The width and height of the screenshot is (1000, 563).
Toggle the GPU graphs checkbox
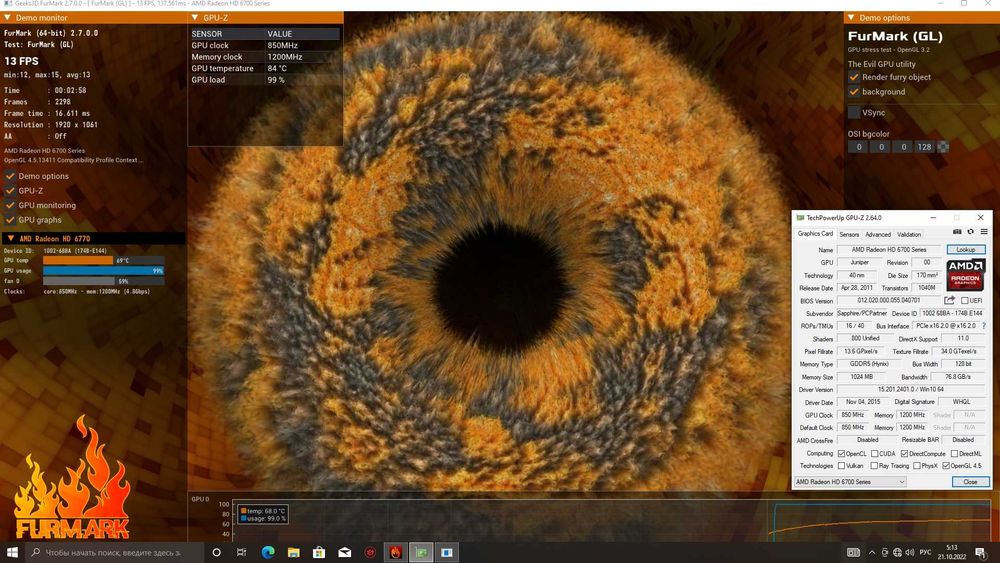[10, 220]
